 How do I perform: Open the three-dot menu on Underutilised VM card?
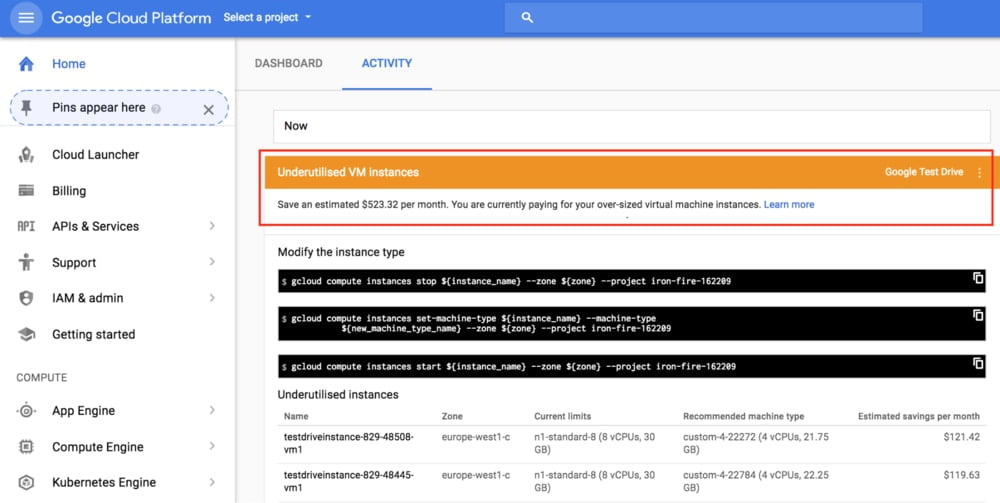pyautogui.click(x=980, y=173)
